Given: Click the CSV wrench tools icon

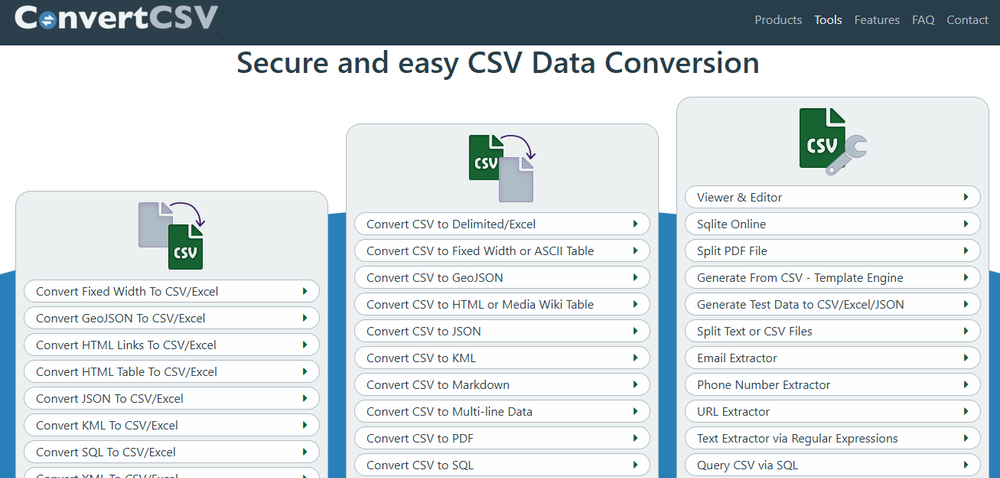Looking at the screenshot, I should (832, 141).
